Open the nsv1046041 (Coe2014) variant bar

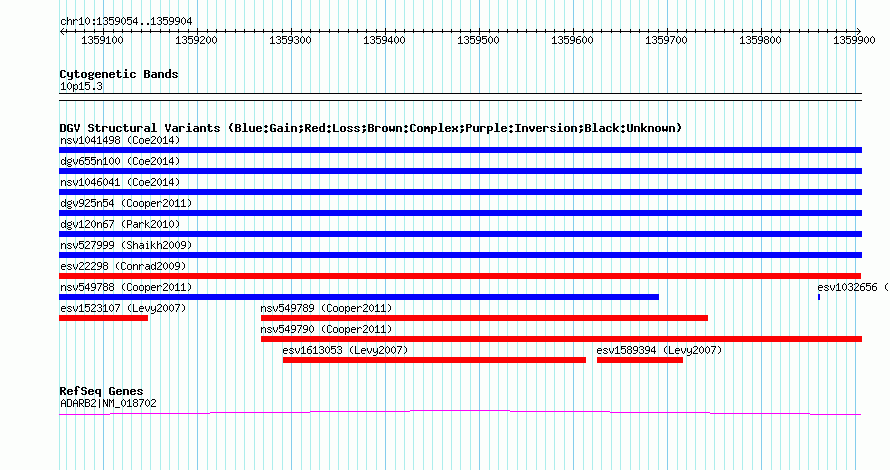tap(460, 192)
